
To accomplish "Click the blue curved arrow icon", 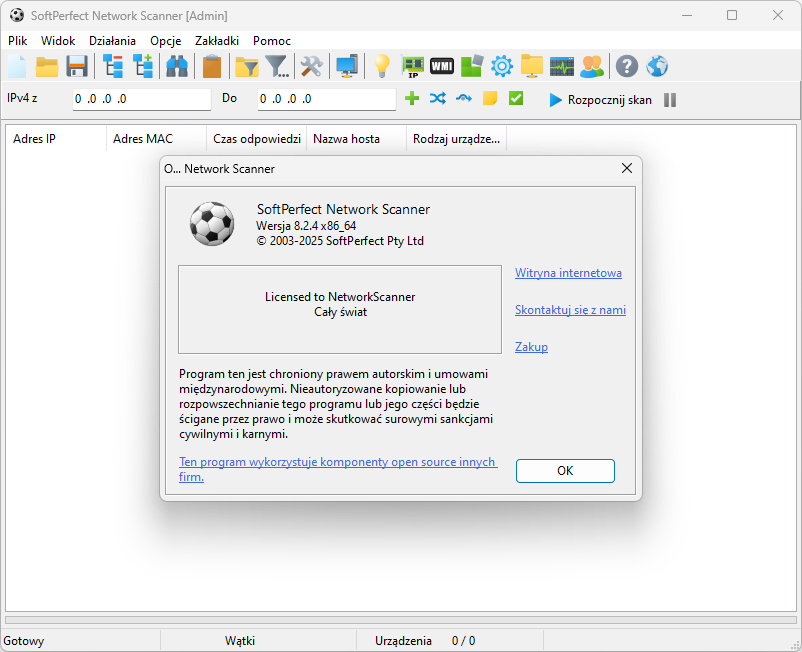I will pos(464,98).
